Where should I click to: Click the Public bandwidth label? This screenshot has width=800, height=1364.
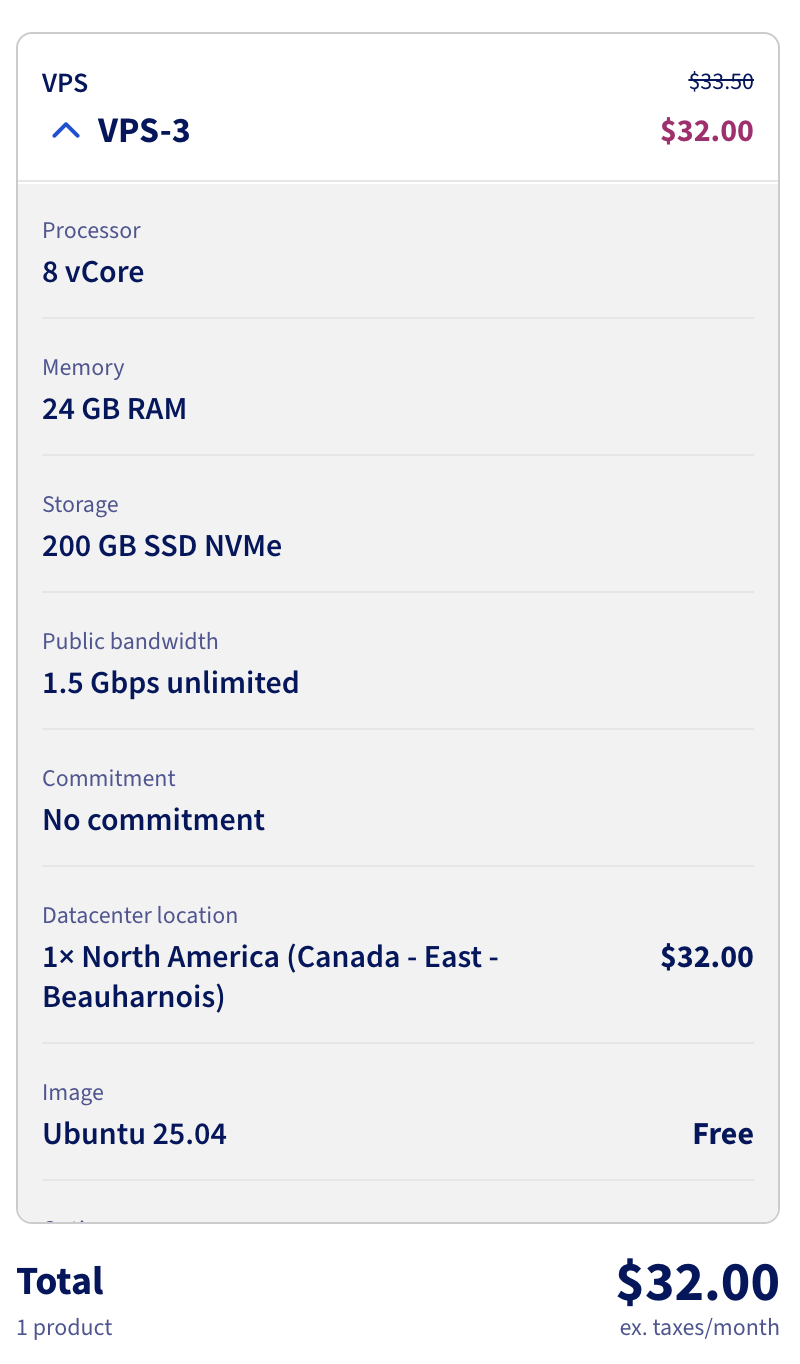tap(130, 641)
